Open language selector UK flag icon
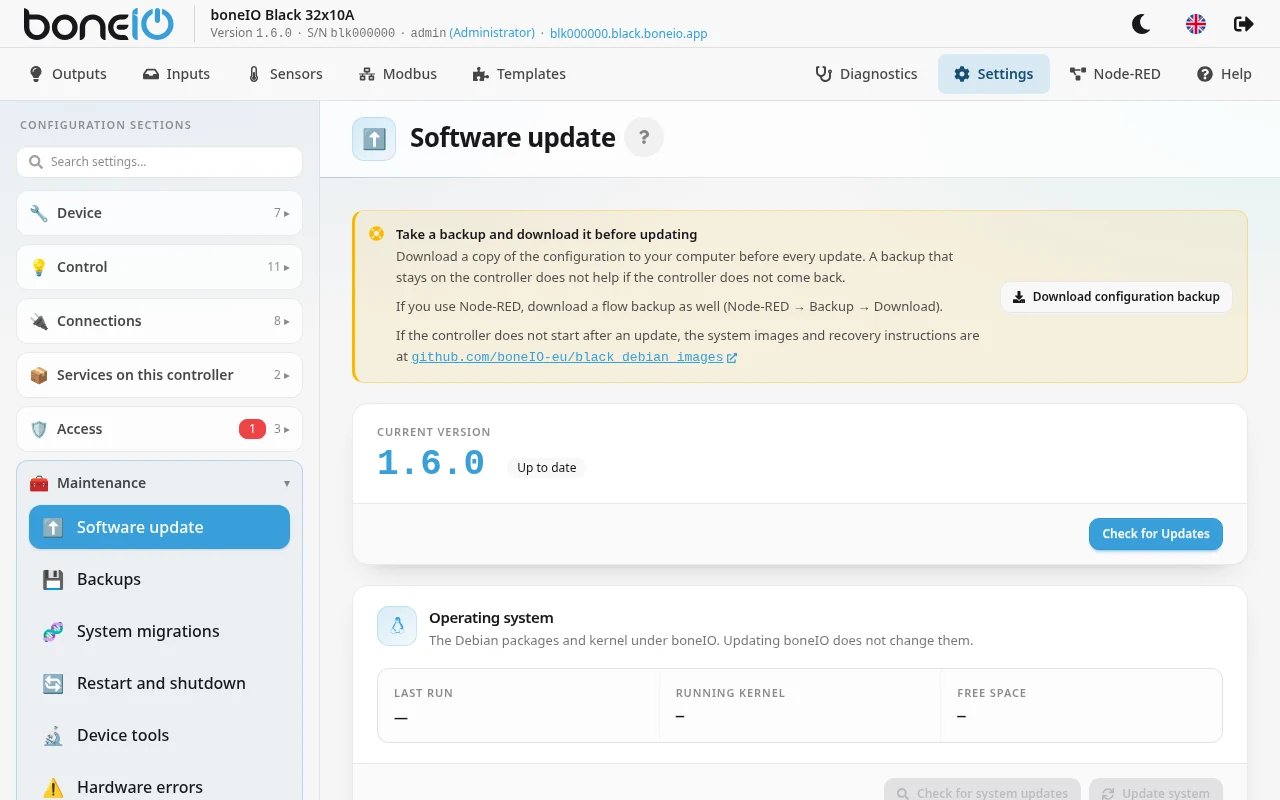Screen dimensions: 1280x800 click(1196, 24)
